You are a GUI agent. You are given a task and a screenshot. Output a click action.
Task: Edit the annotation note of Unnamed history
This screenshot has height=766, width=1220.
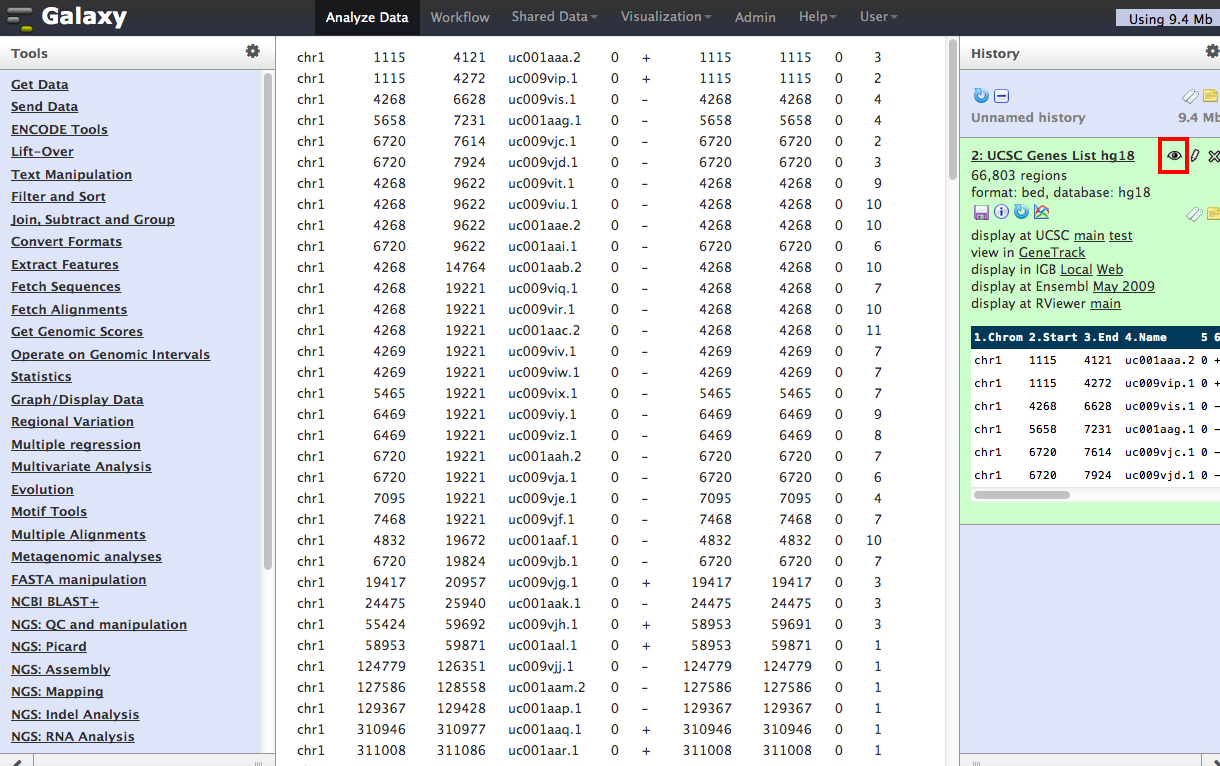point(1211,96)
